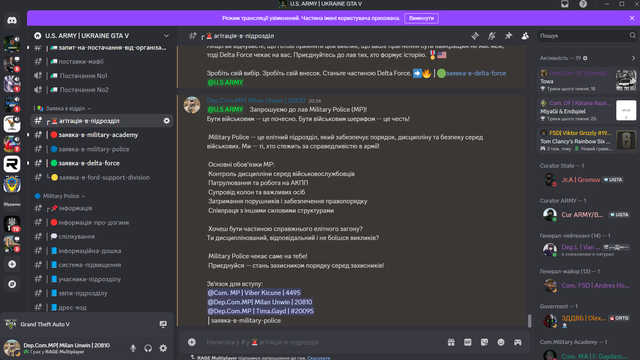
Task: Click the attach file plus button
Action: pos(192,342)
